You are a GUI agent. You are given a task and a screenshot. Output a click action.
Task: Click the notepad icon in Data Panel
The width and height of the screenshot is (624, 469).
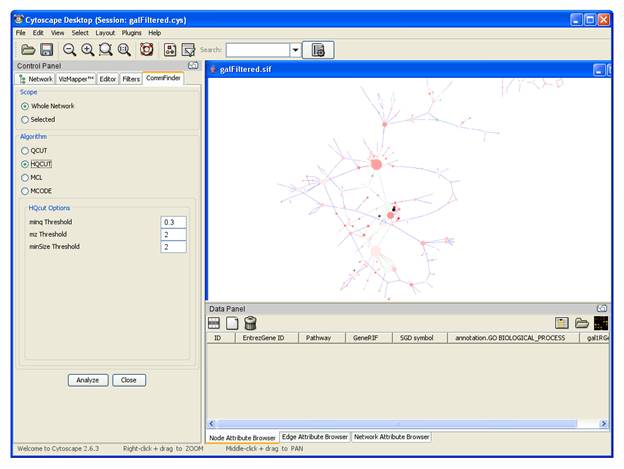click(562, 323)
